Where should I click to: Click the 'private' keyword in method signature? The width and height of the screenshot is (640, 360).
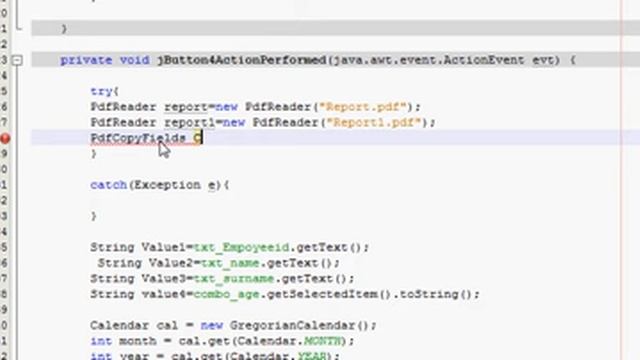[x=86, y=60]
